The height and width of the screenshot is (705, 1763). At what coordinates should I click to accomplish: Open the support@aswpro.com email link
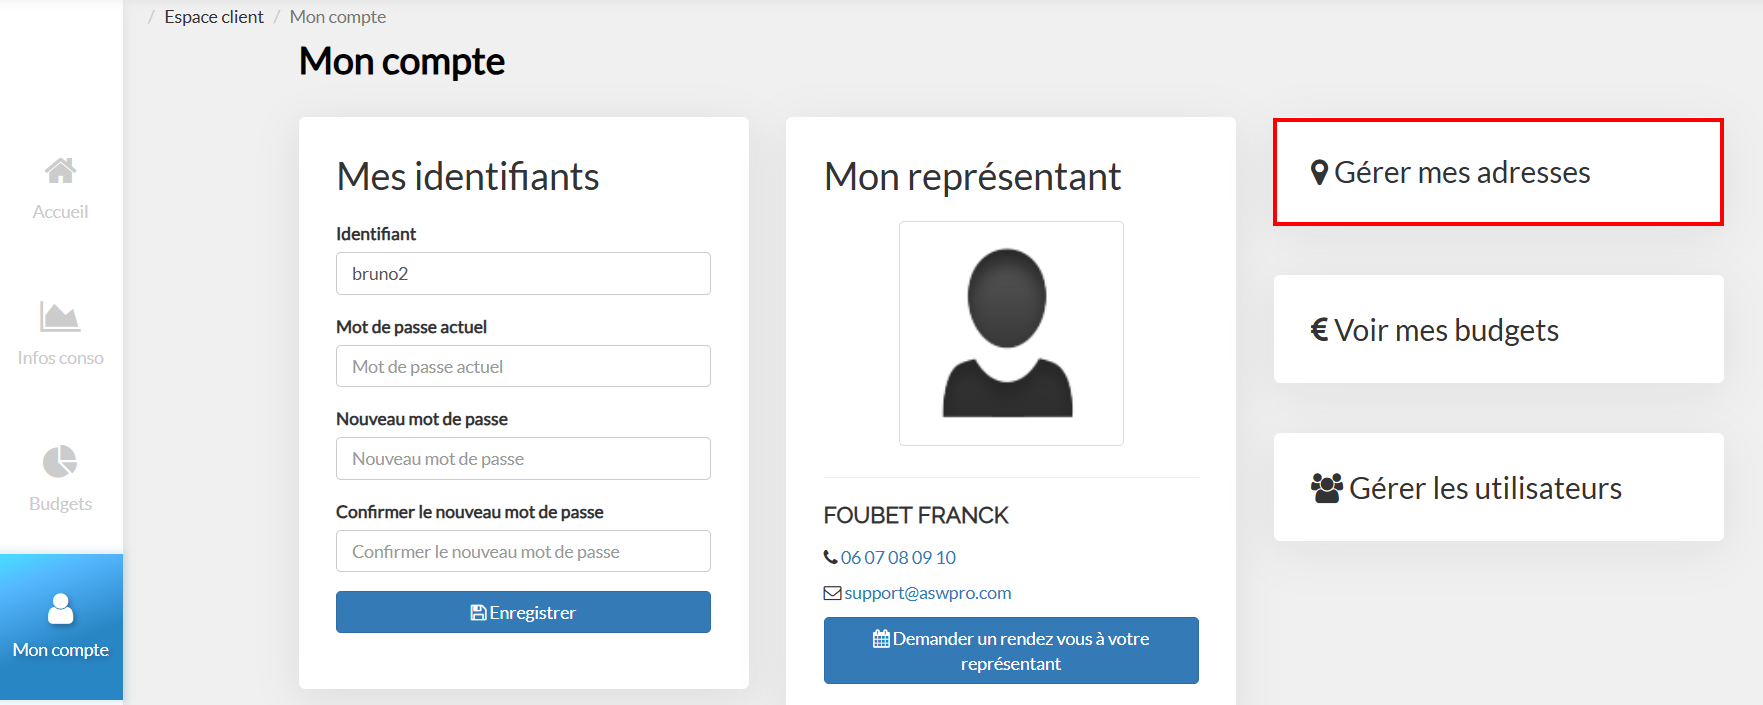(927, 593)
